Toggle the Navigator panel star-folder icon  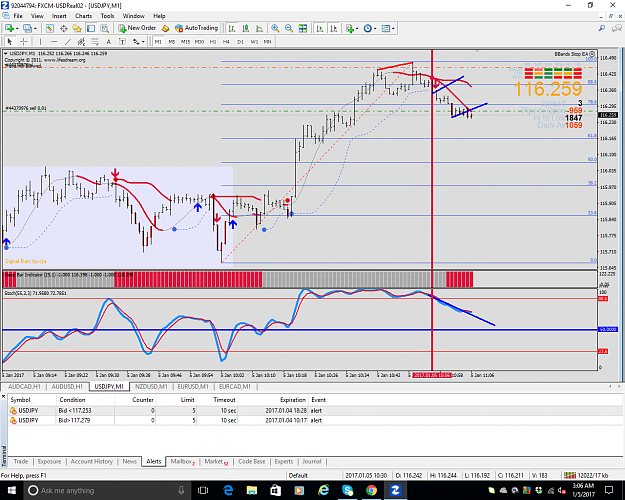coord(77,28)
